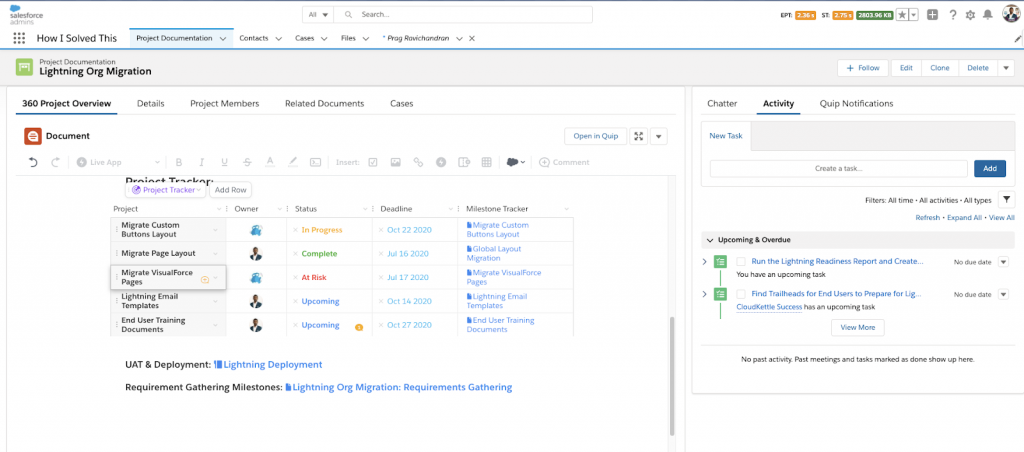Click the undo arrow in Quip toolbar

point(33,162)
